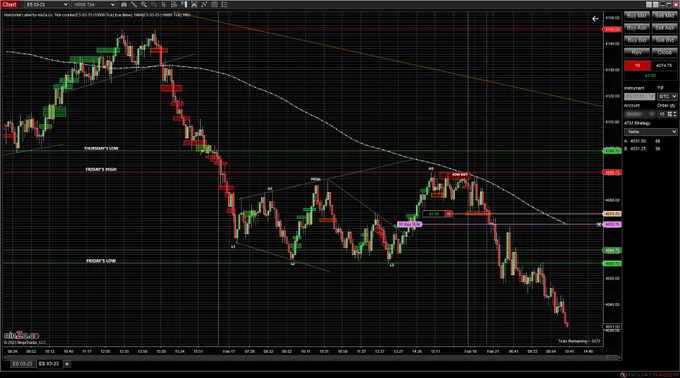
Task: Click the Horizontal Label indicator text header
Action: [x=97, y=15]
